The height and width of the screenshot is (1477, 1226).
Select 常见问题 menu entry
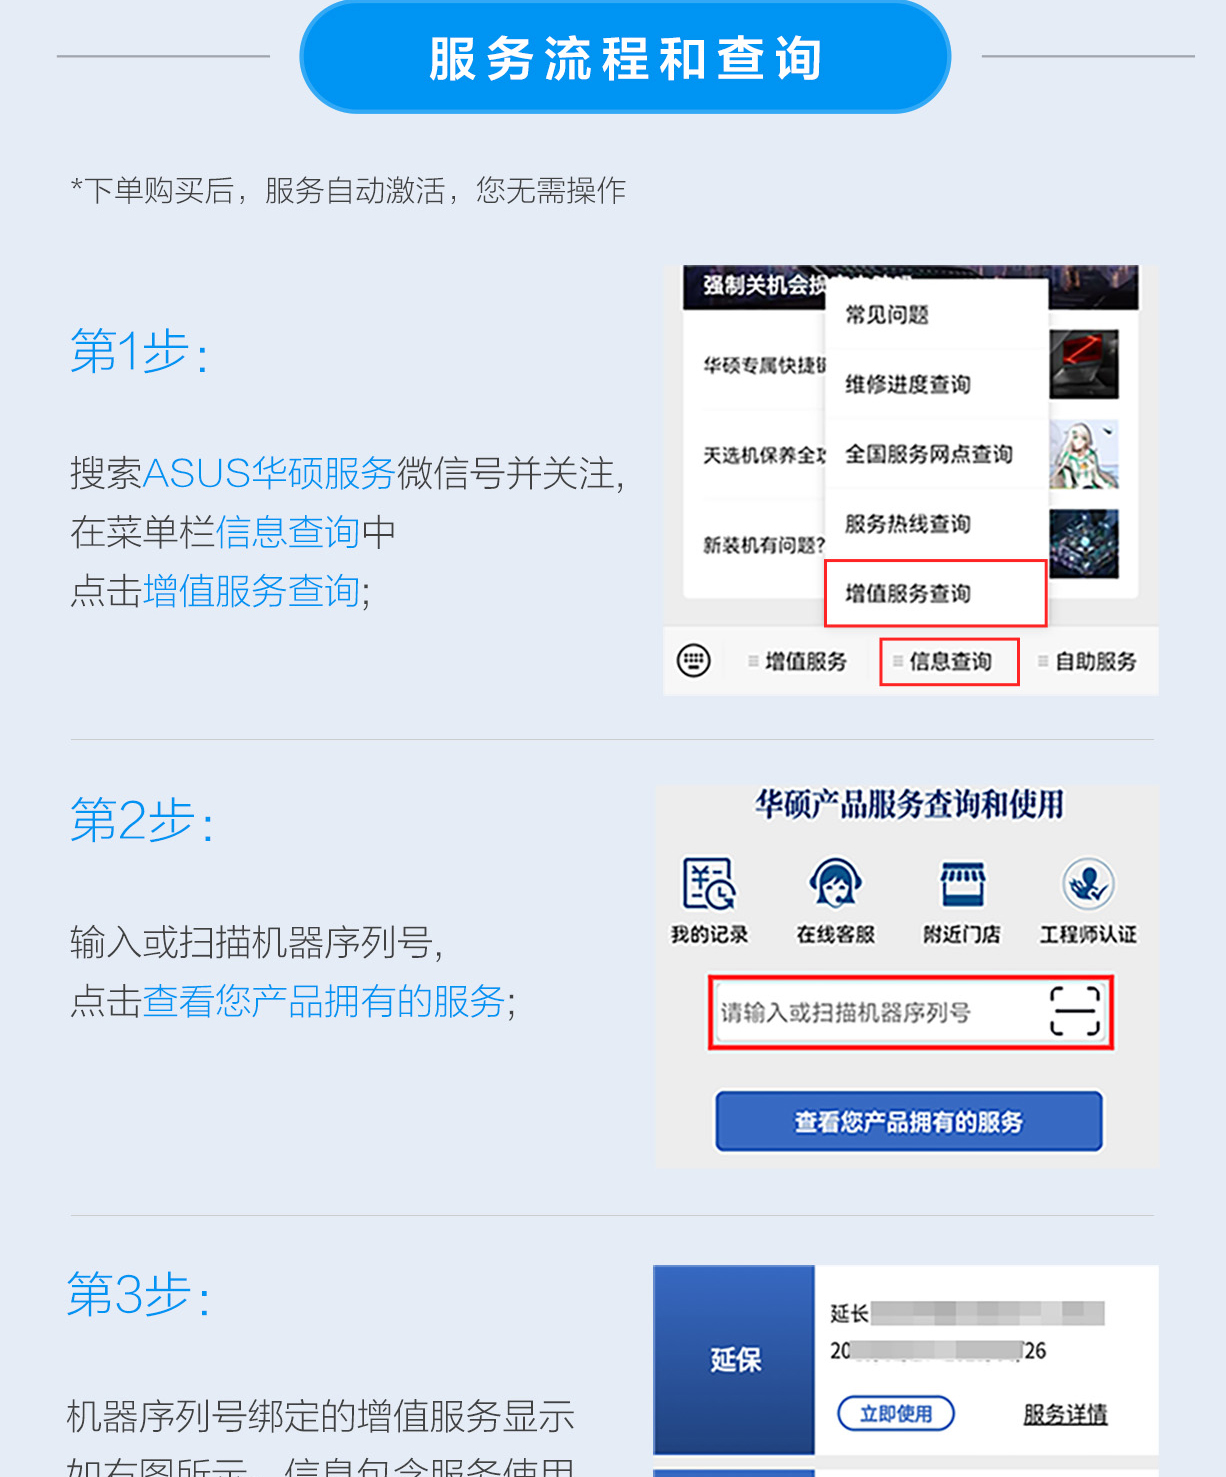936,315
